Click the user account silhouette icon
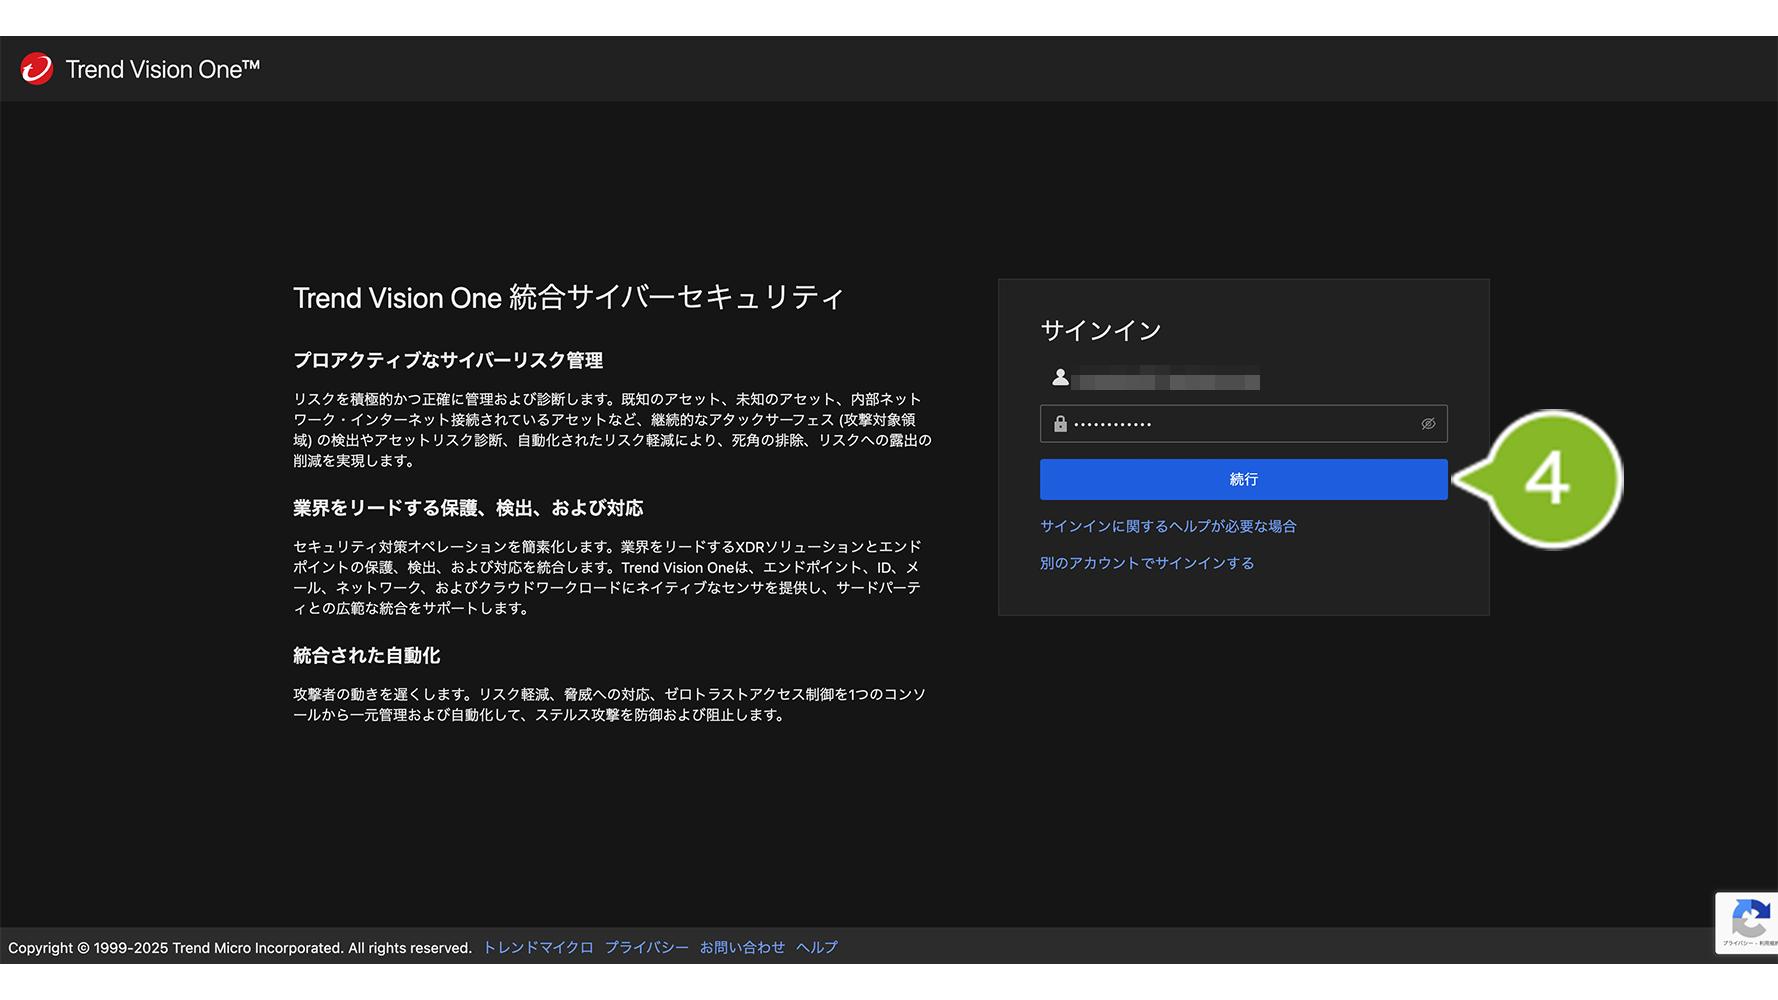 (x=1060, y=377)
